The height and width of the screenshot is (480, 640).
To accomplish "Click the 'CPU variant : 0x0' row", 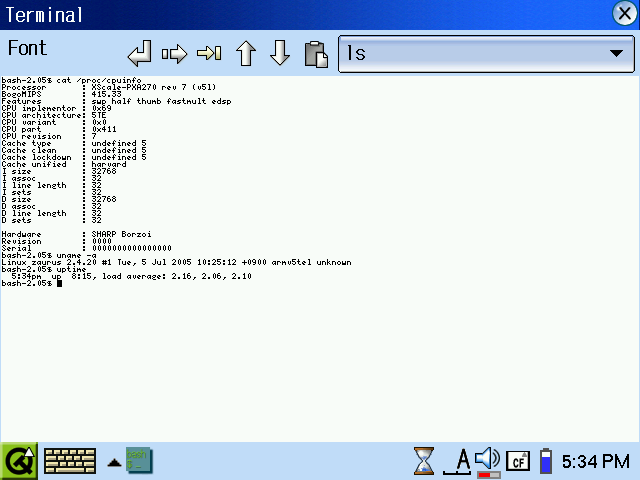I will coord(54,122).
